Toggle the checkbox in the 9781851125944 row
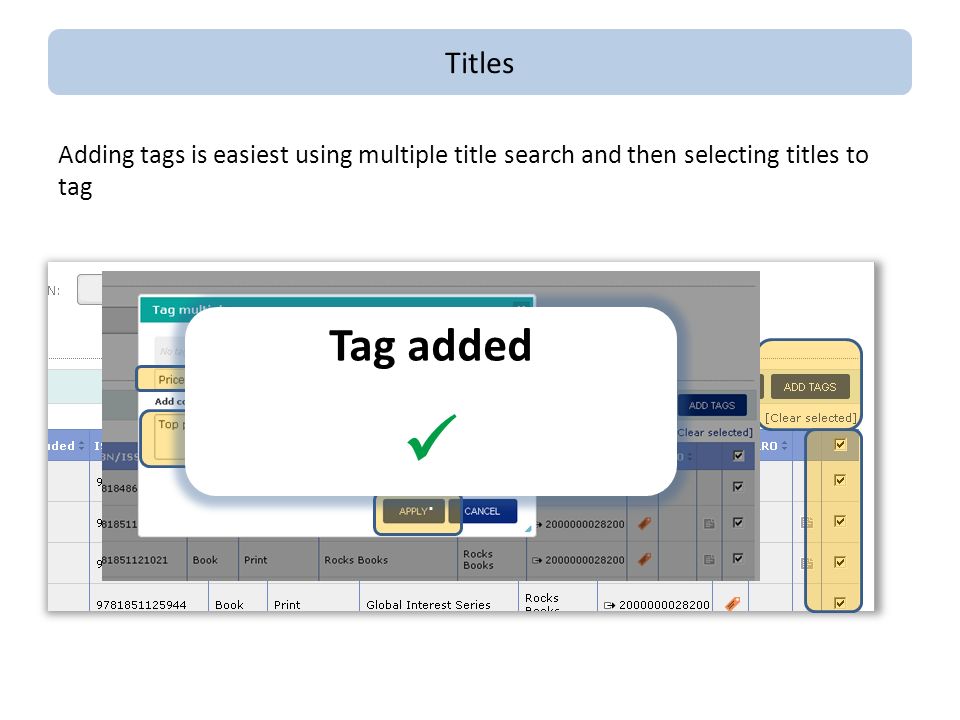Viewport: 960px width, 720px height. pyautogui.click(x=840, y=603)
